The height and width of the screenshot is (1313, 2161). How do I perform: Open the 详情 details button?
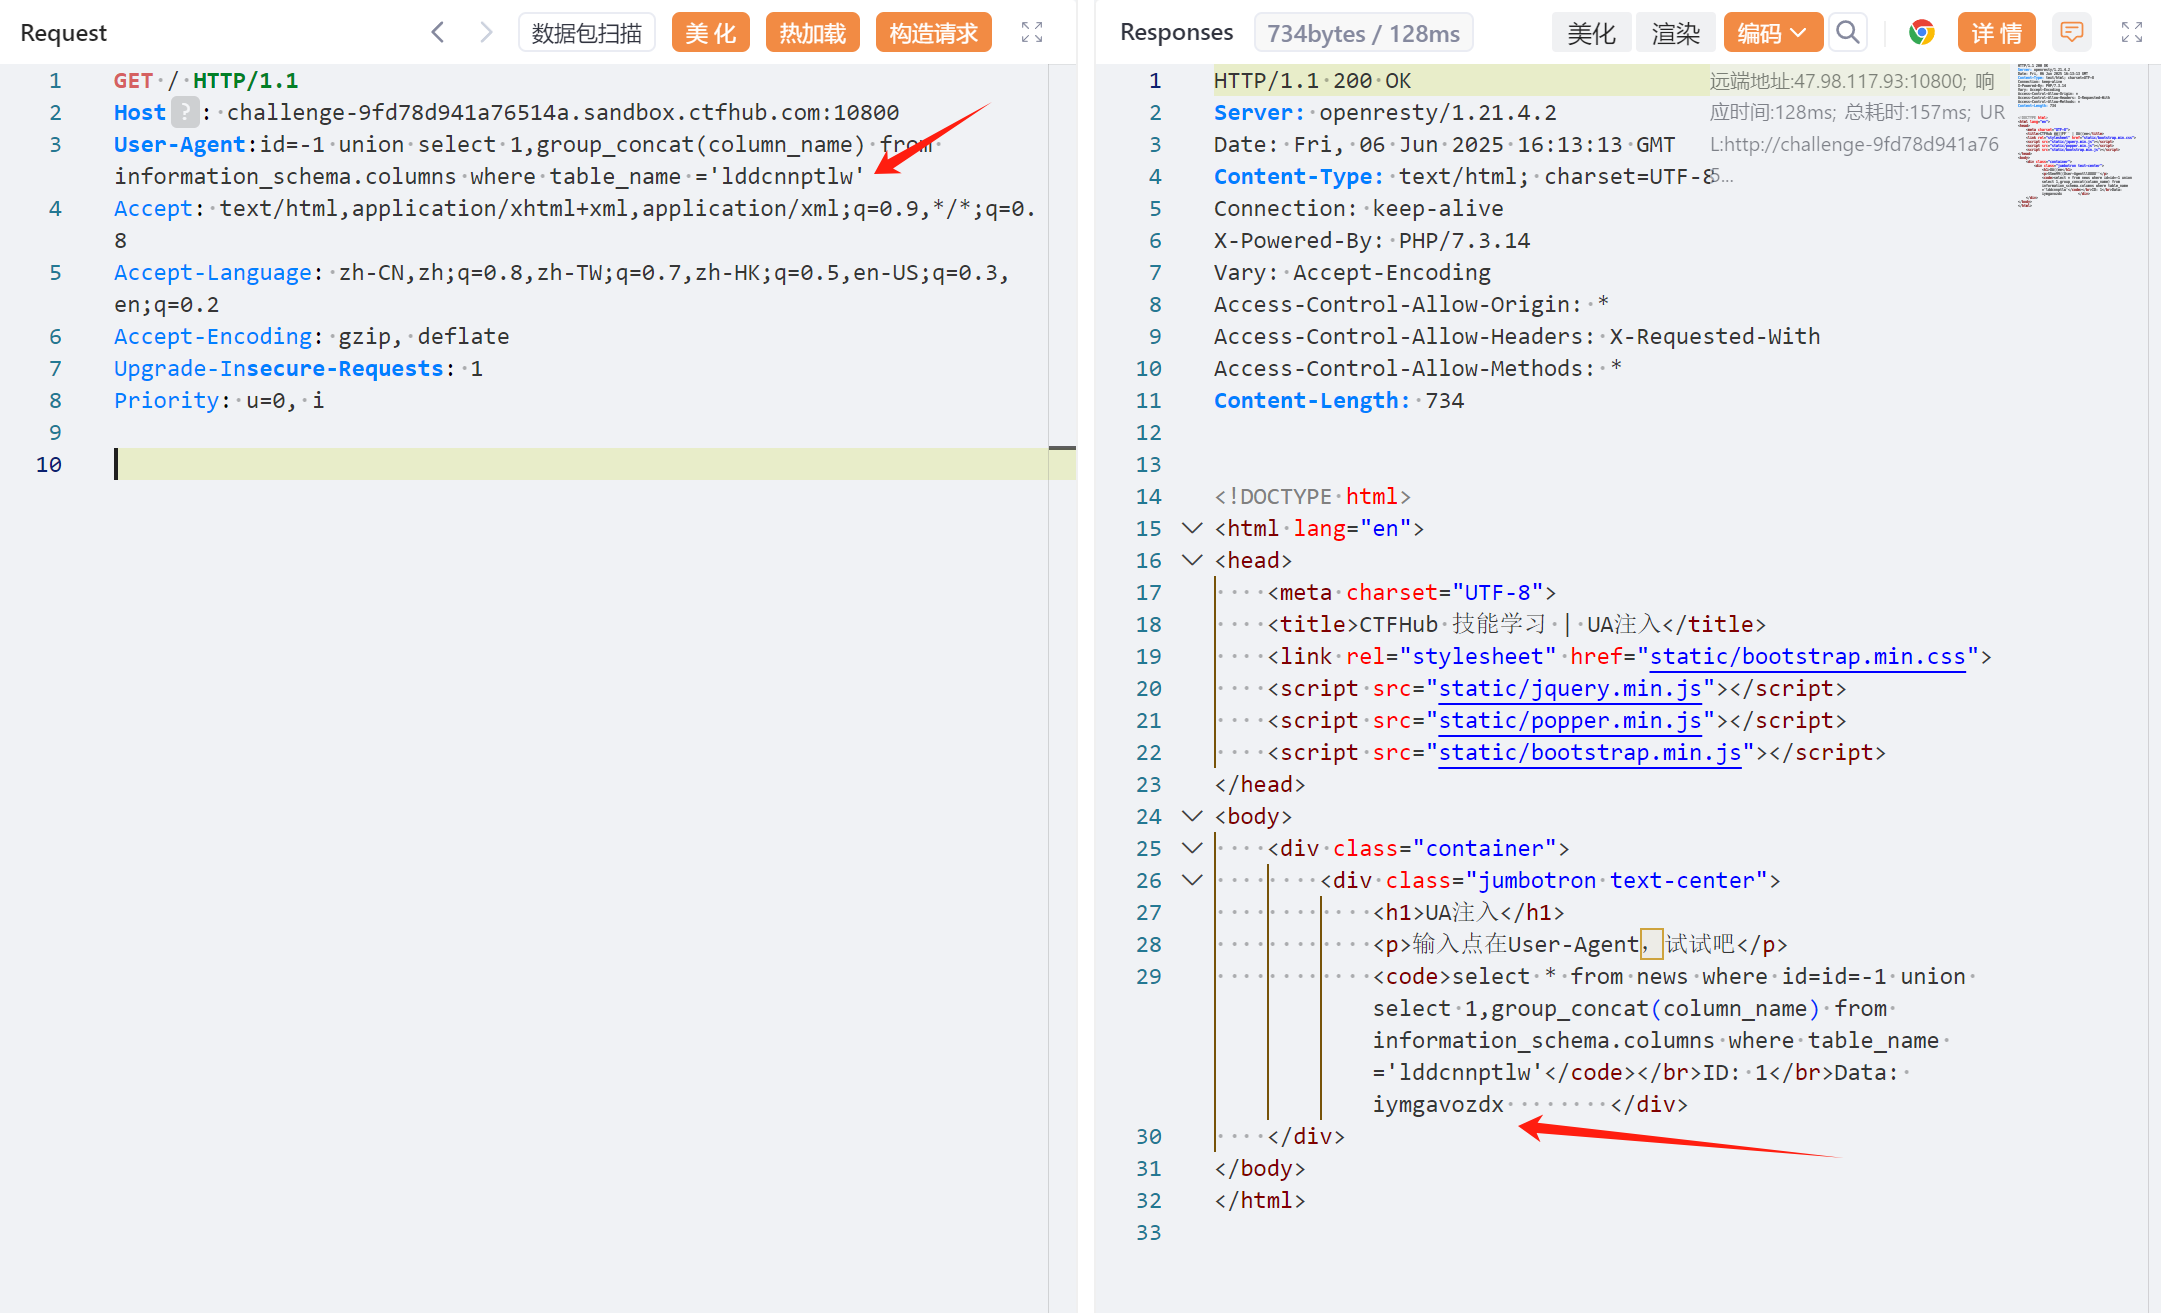pyautogui.click(x=1996, y=32)
